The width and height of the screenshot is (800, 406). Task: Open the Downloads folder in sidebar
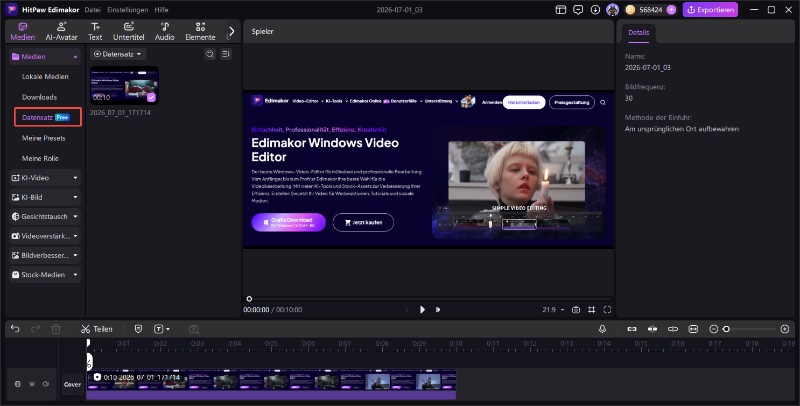39,97
